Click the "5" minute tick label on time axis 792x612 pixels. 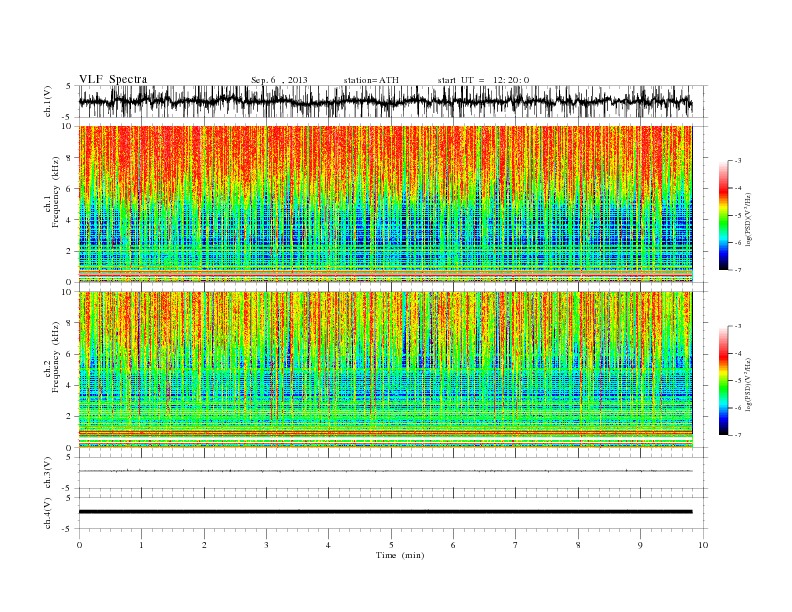391,545
